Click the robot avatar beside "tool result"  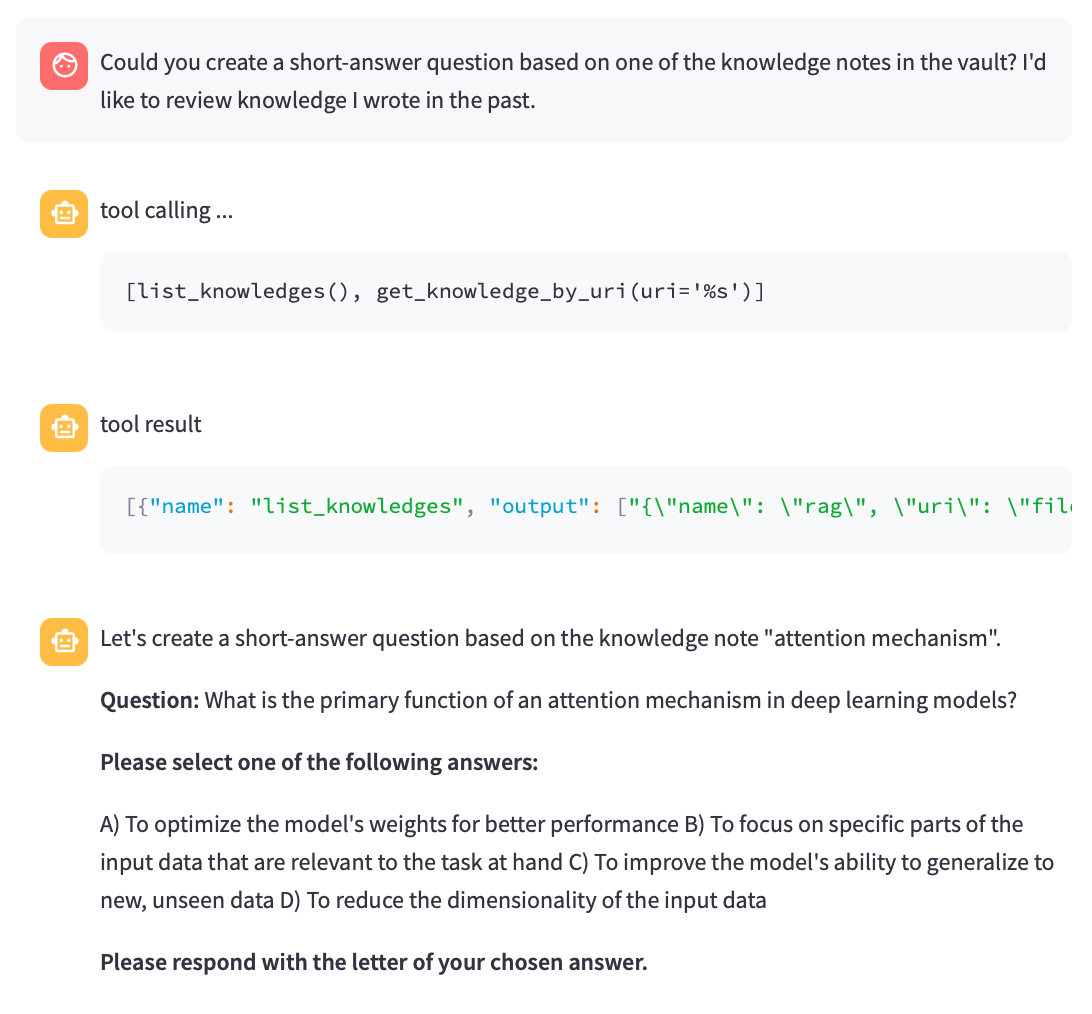tap(64, 428)
